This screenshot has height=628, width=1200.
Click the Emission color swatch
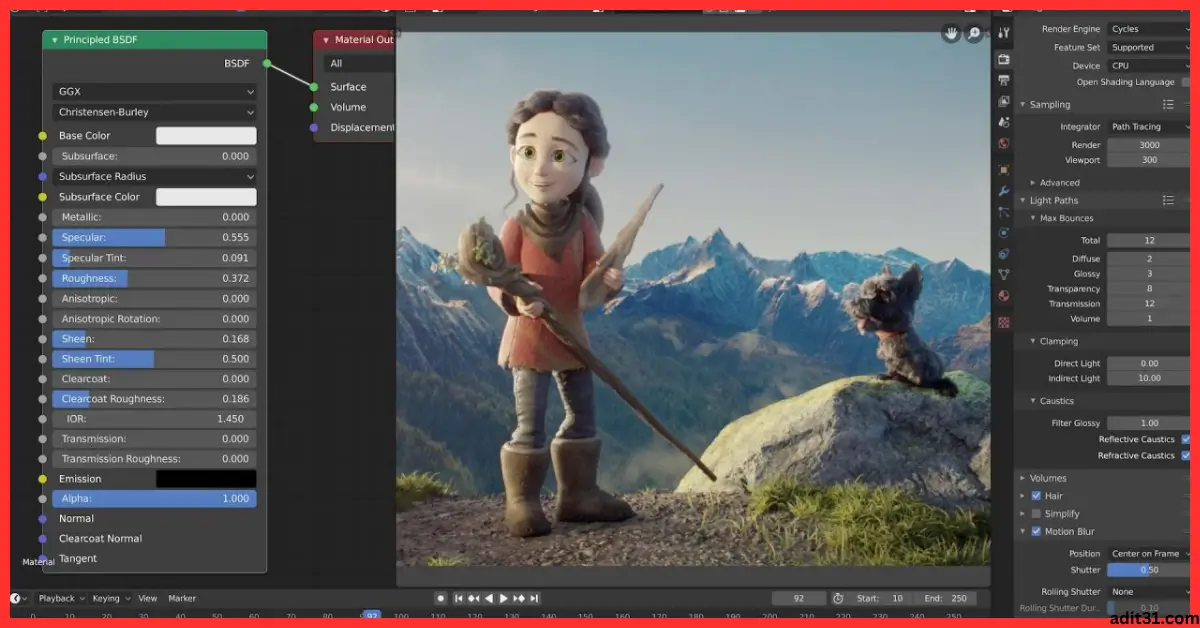(206, 479)
